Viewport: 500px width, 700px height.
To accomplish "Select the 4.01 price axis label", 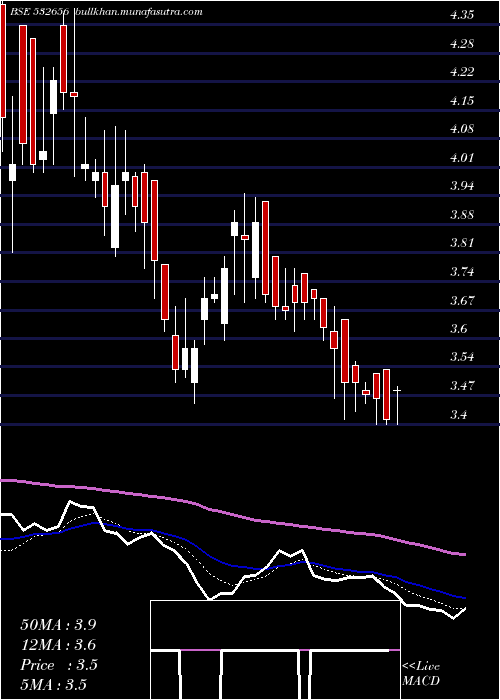I will click(x=462, y=158).
